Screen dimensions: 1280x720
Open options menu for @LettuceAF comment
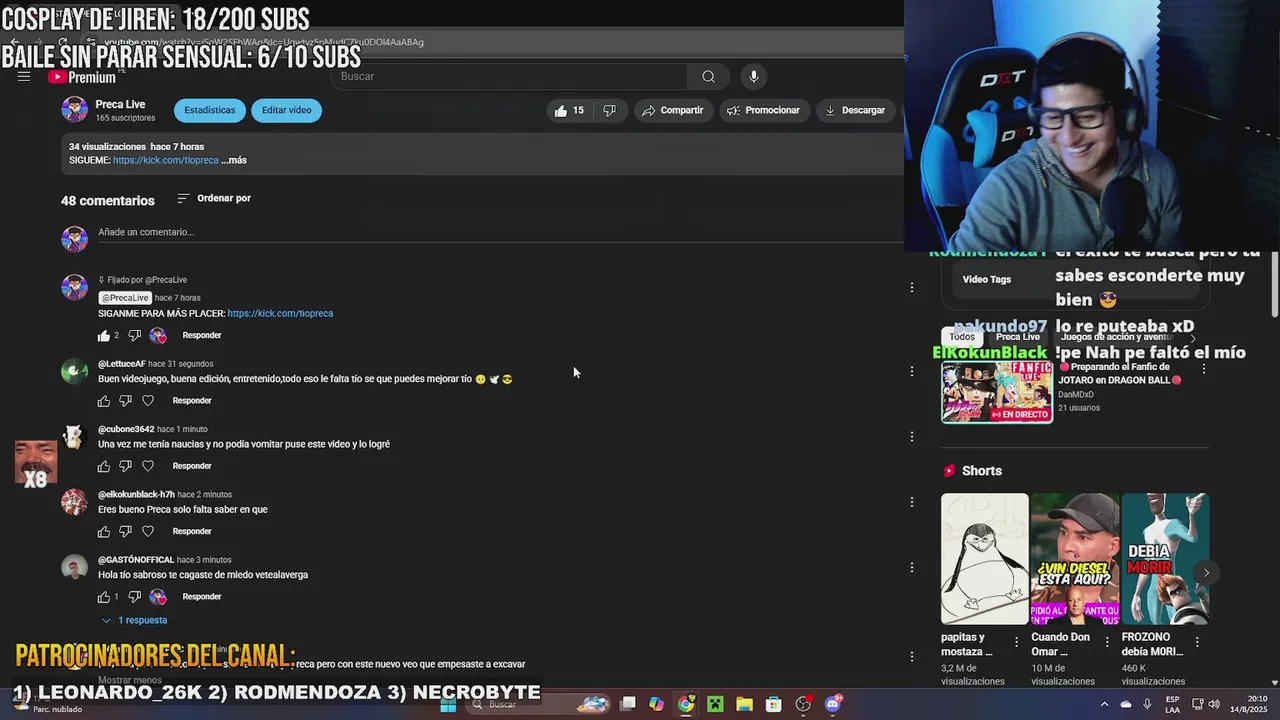911,371
